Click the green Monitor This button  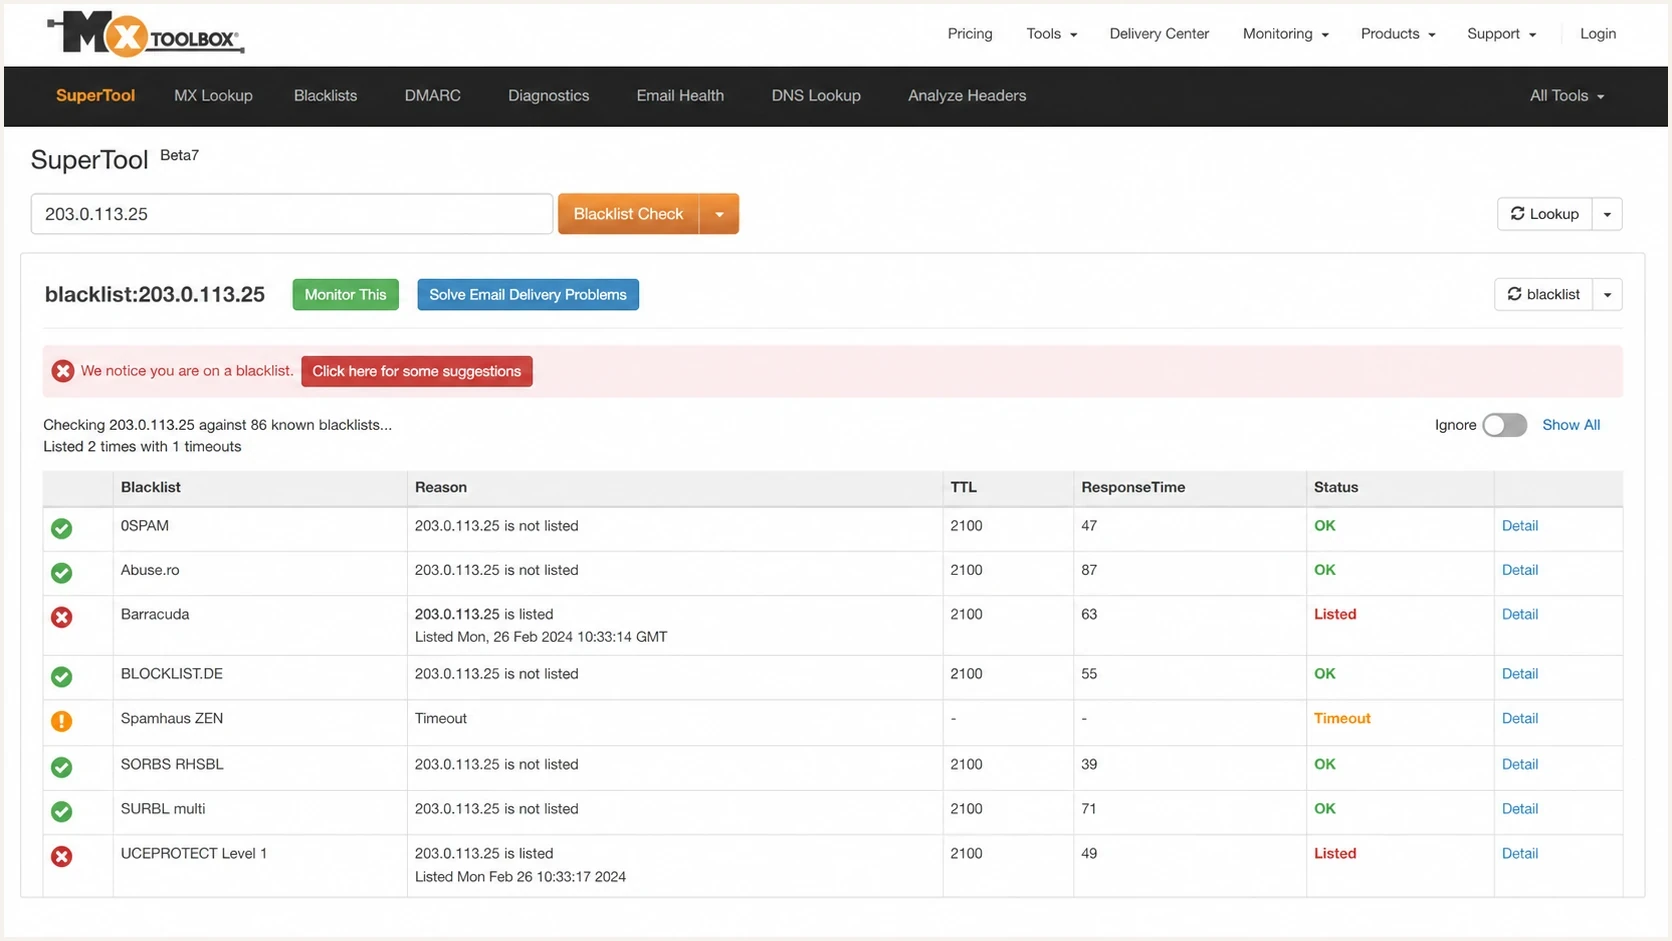[x=345, y=295]
